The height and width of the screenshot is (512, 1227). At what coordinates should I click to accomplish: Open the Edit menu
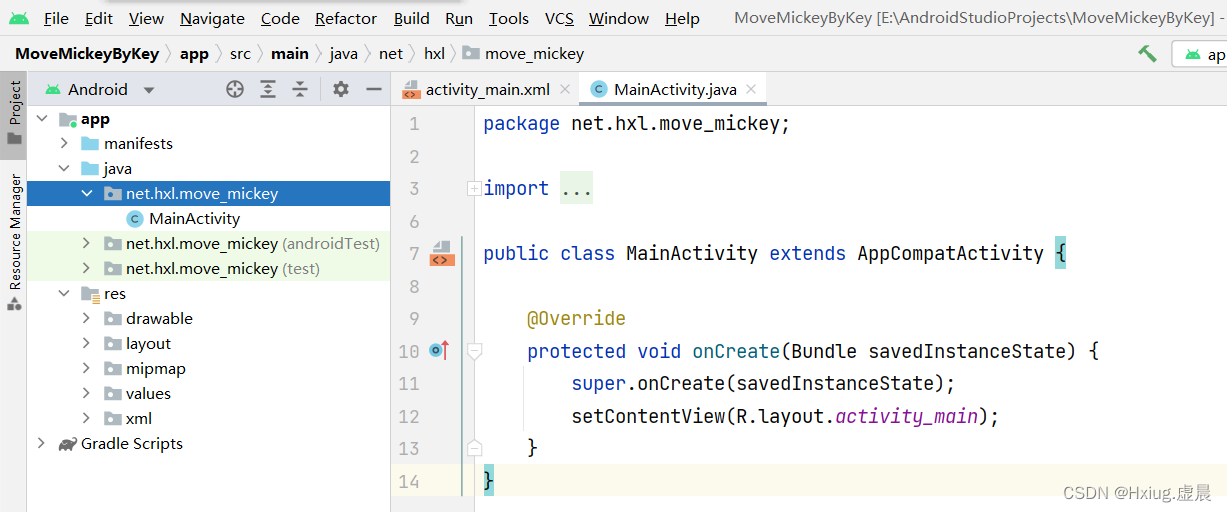98,18
